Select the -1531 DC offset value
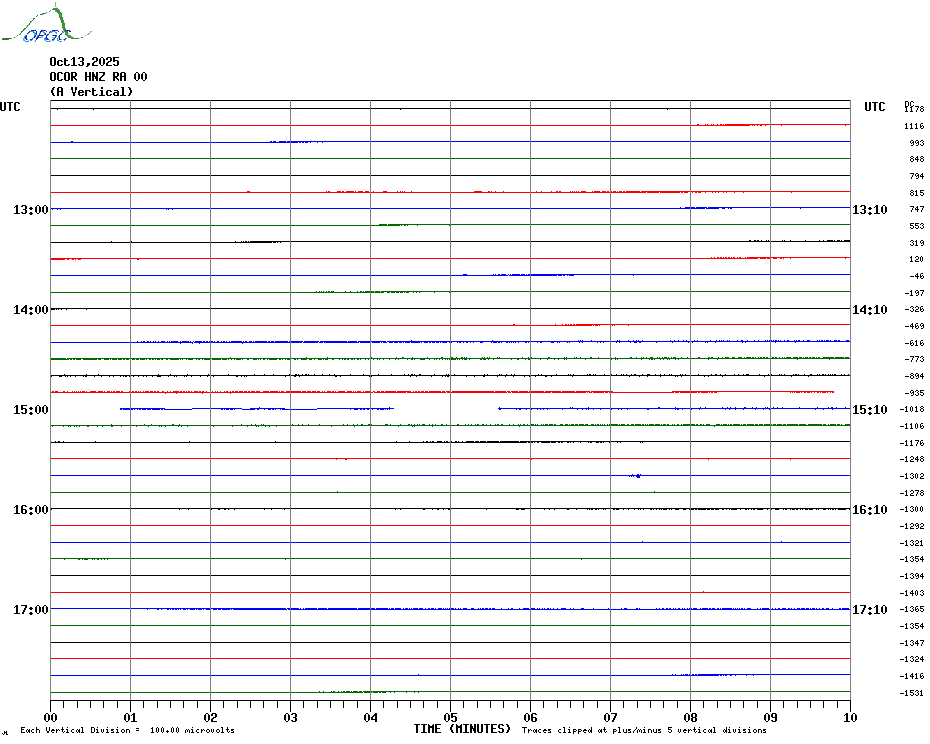 [913, 693]
